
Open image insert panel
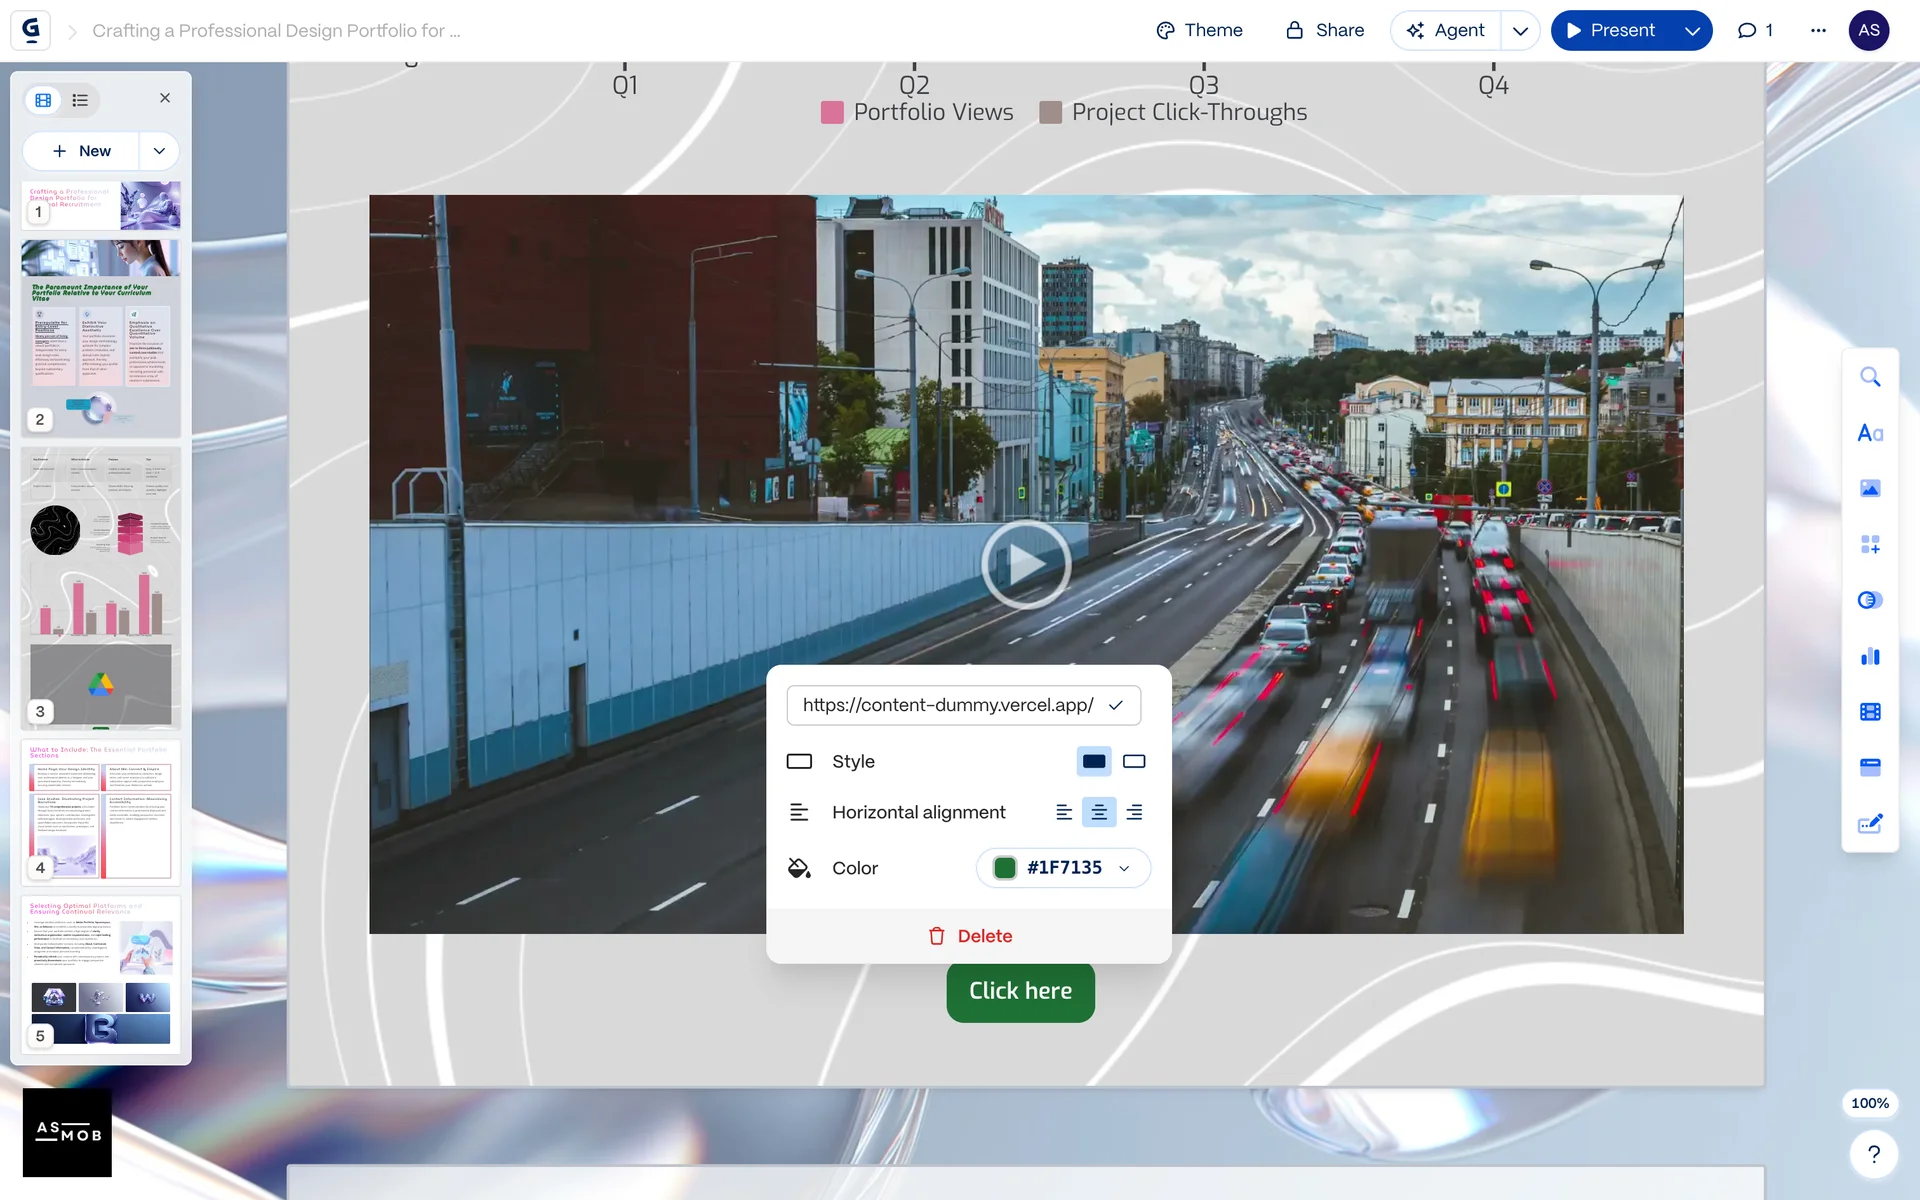1869,489
